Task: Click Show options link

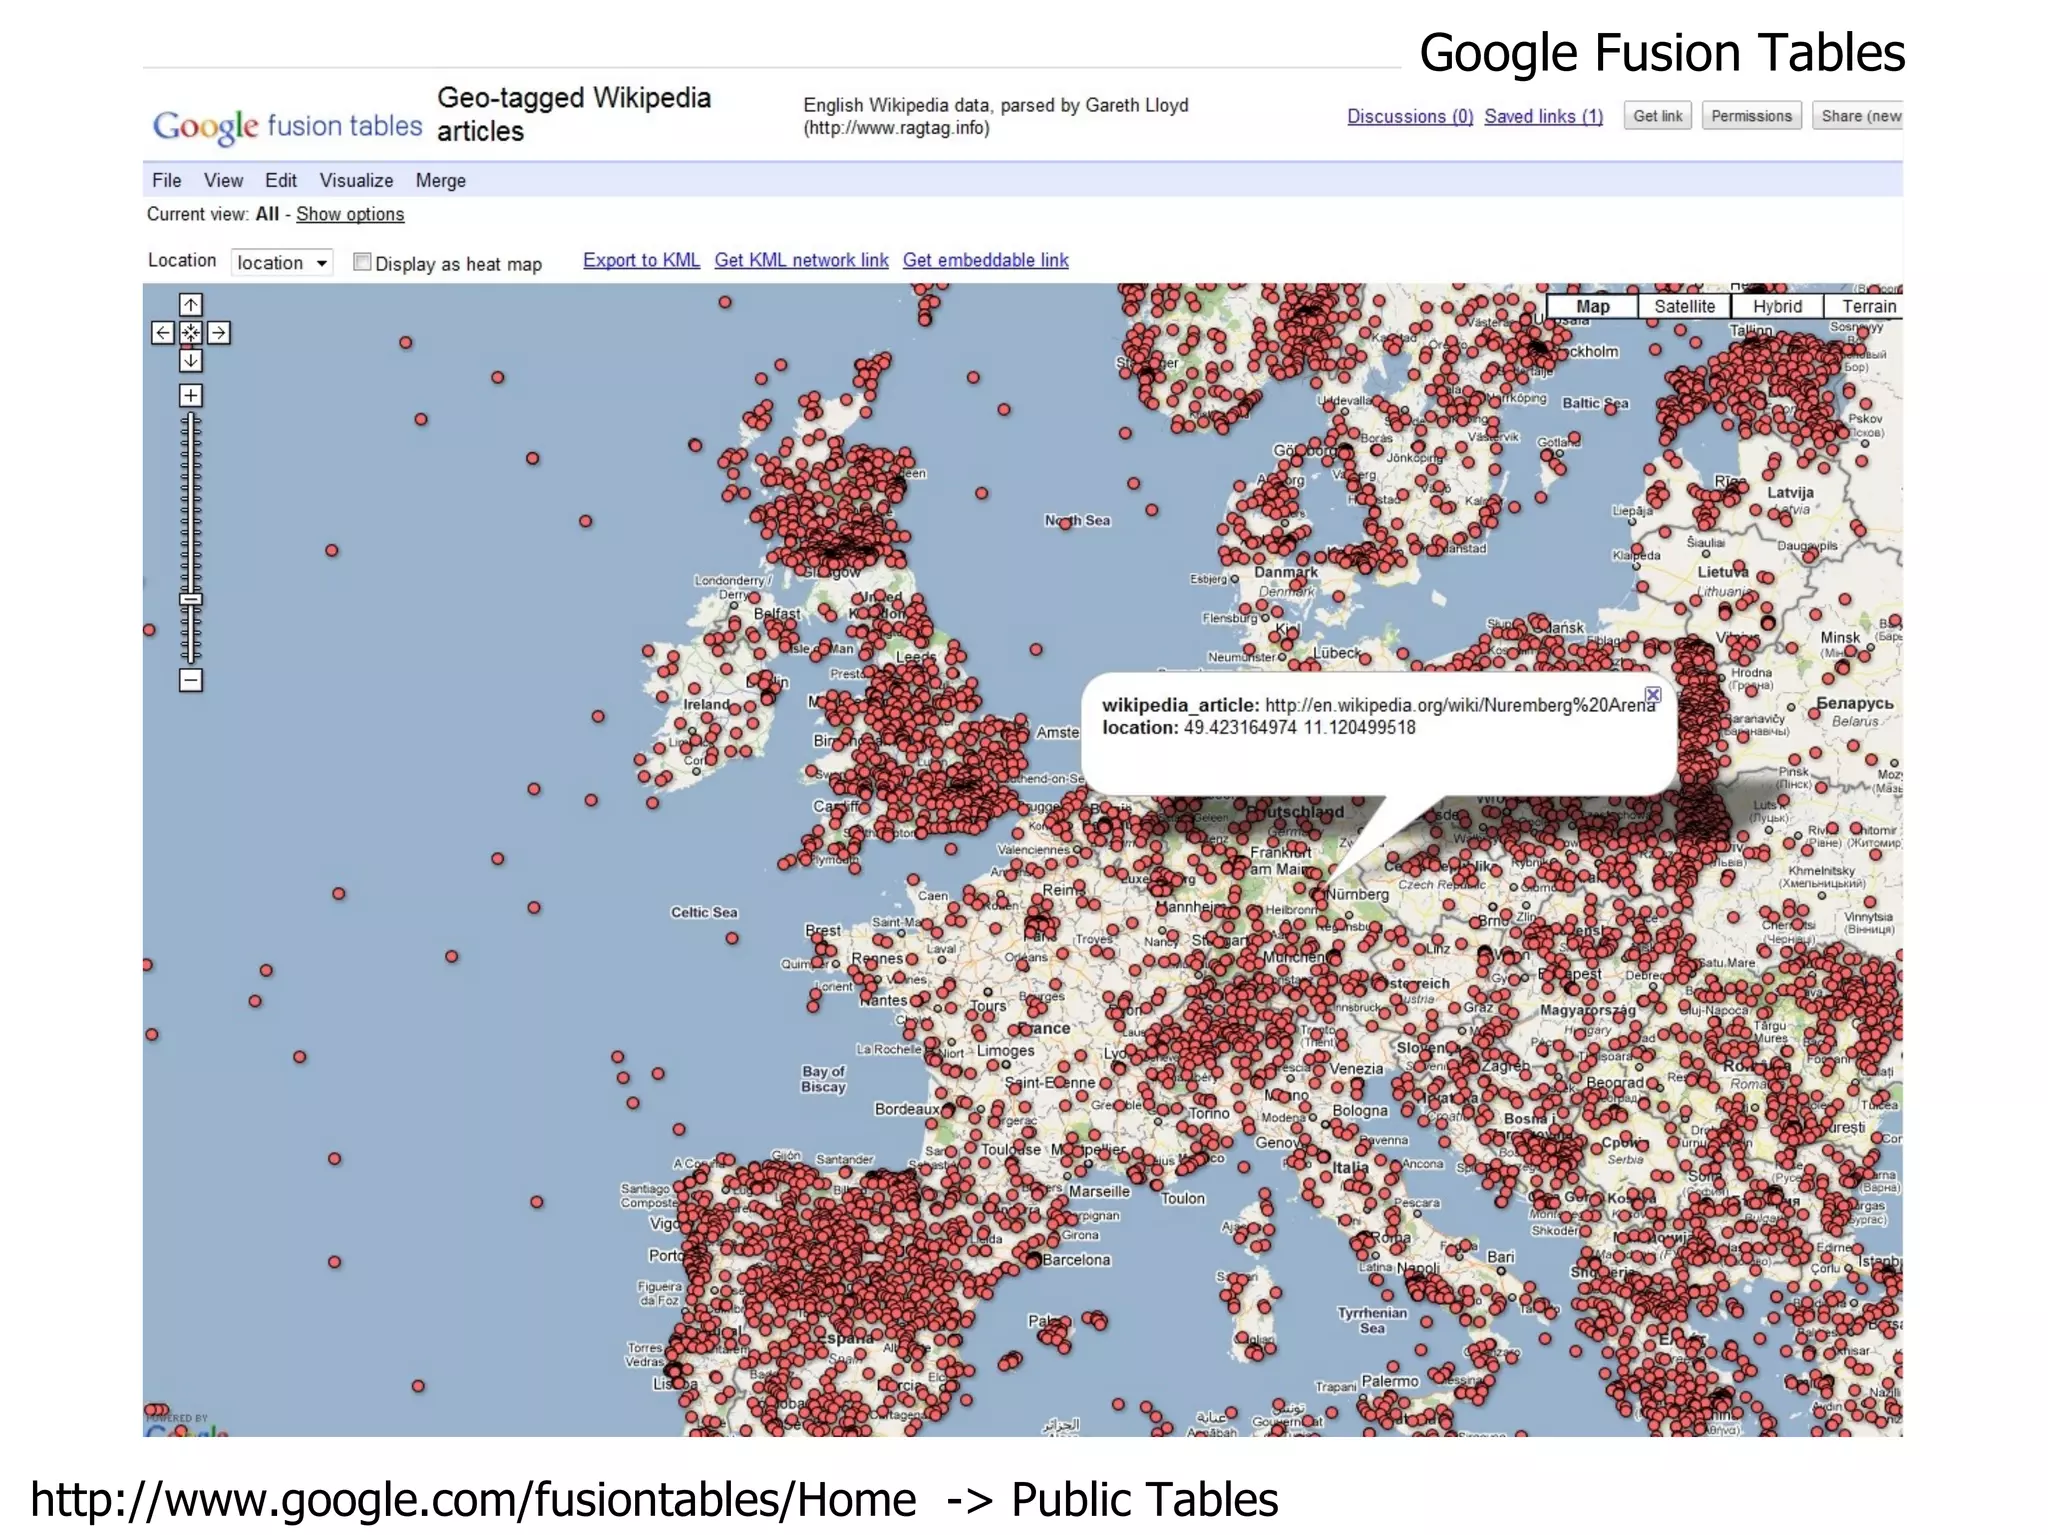Action: coord(350,214)
